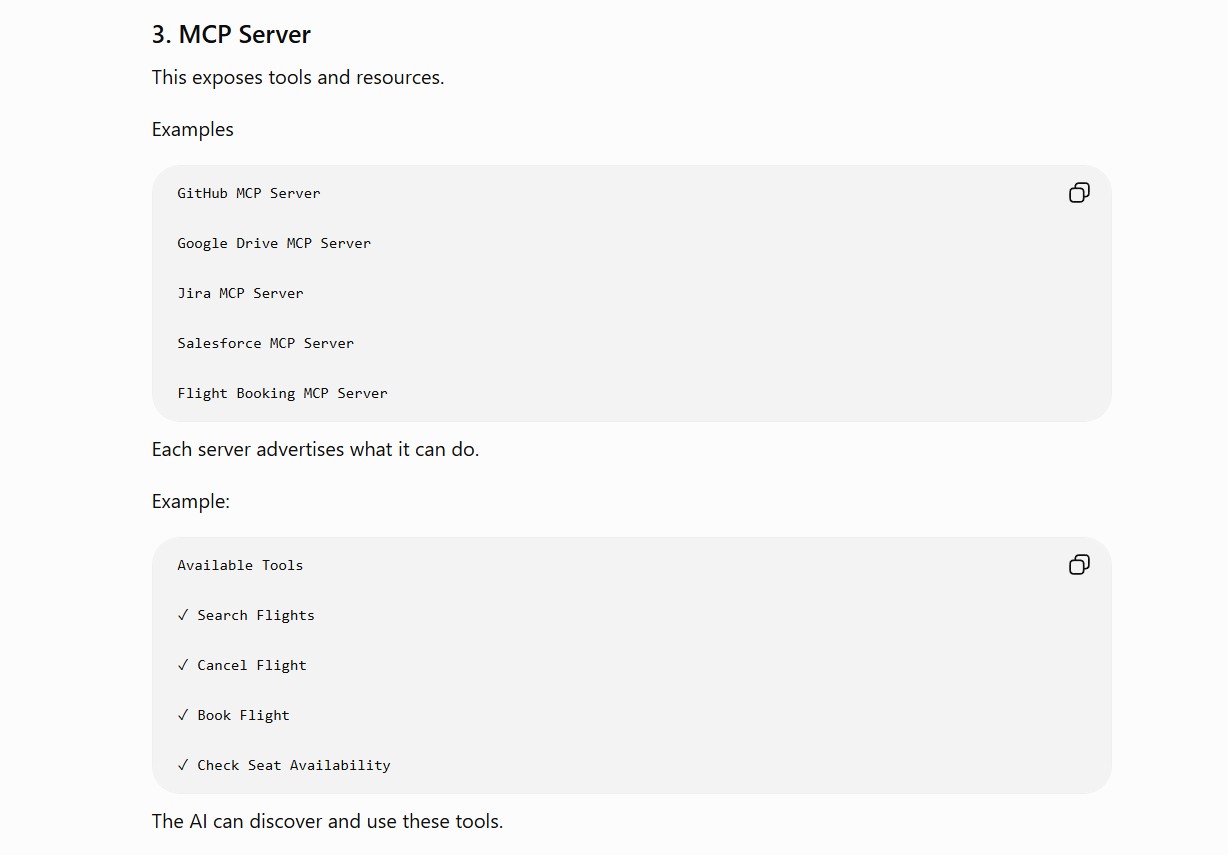Click the 'Cancel Flight' line
1228x855 pixels.
242,665
